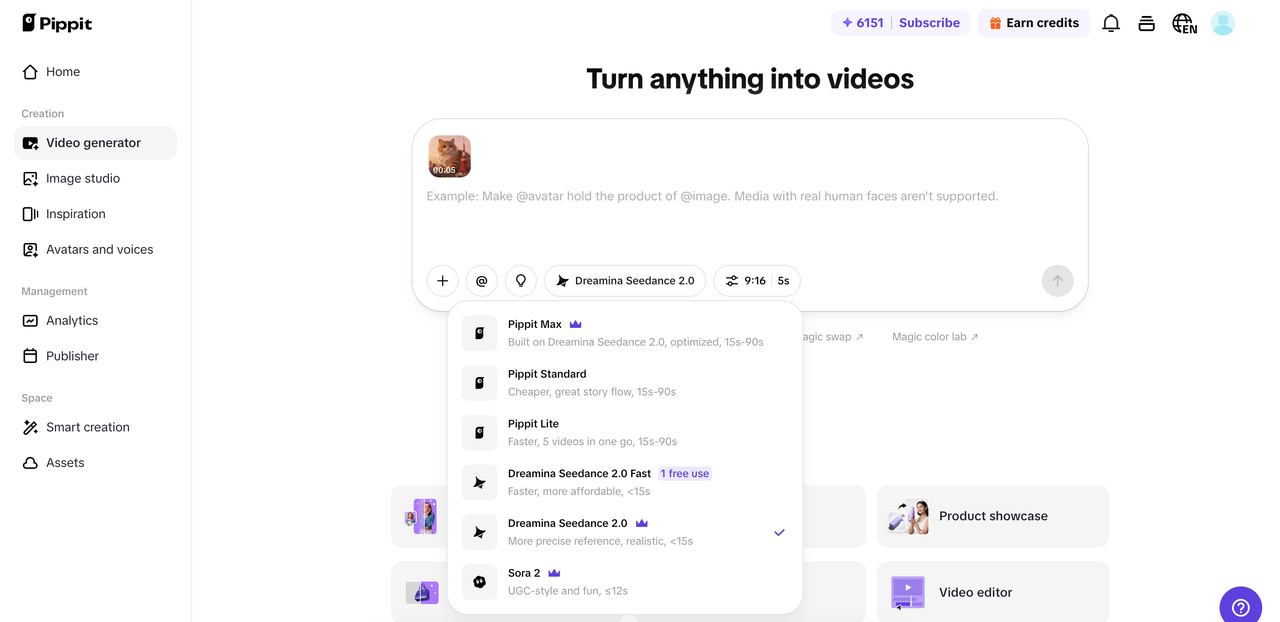Click the Video editor card icon
The image size is (1280, 622).
908,592
